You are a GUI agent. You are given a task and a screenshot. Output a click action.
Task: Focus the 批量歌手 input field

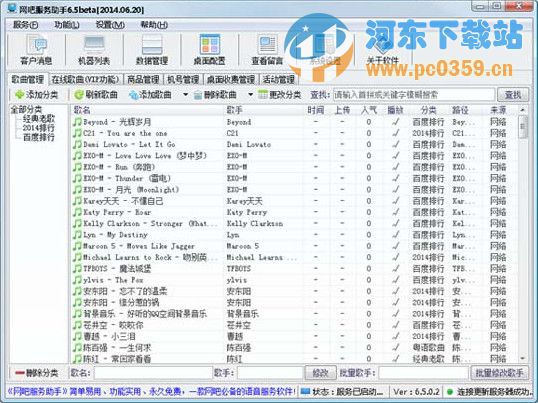pyautogui.click(x=423, y=373)
